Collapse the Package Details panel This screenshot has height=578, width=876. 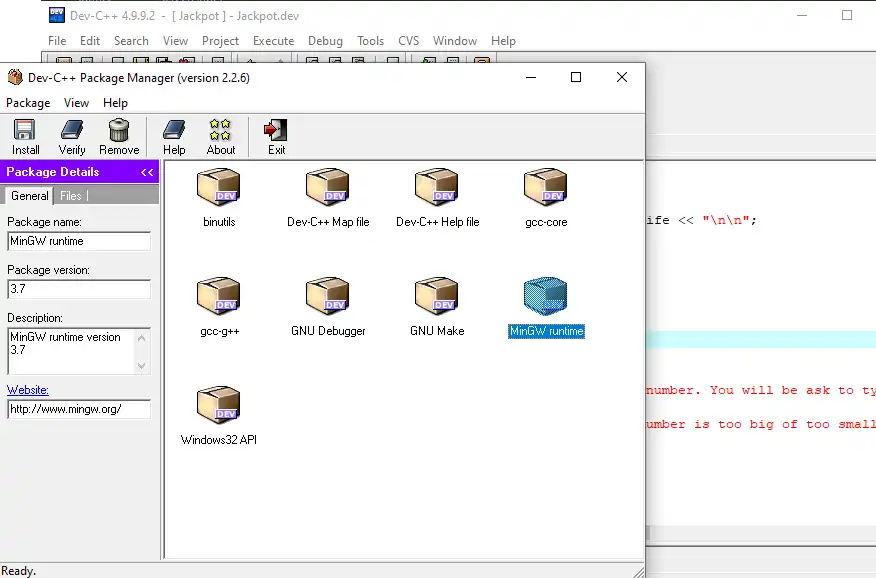(x=146, y=171)
